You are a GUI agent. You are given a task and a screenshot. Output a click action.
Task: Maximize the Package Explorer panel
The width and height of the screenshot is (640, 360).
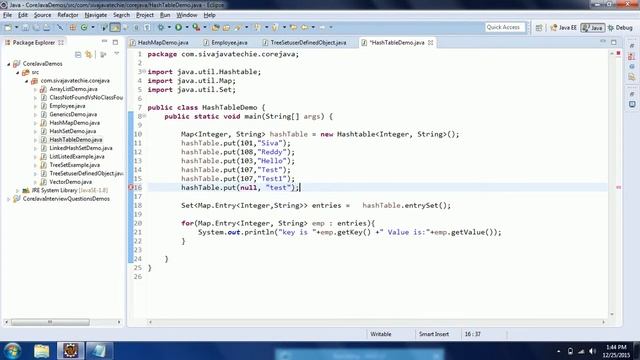pos(116,42)
